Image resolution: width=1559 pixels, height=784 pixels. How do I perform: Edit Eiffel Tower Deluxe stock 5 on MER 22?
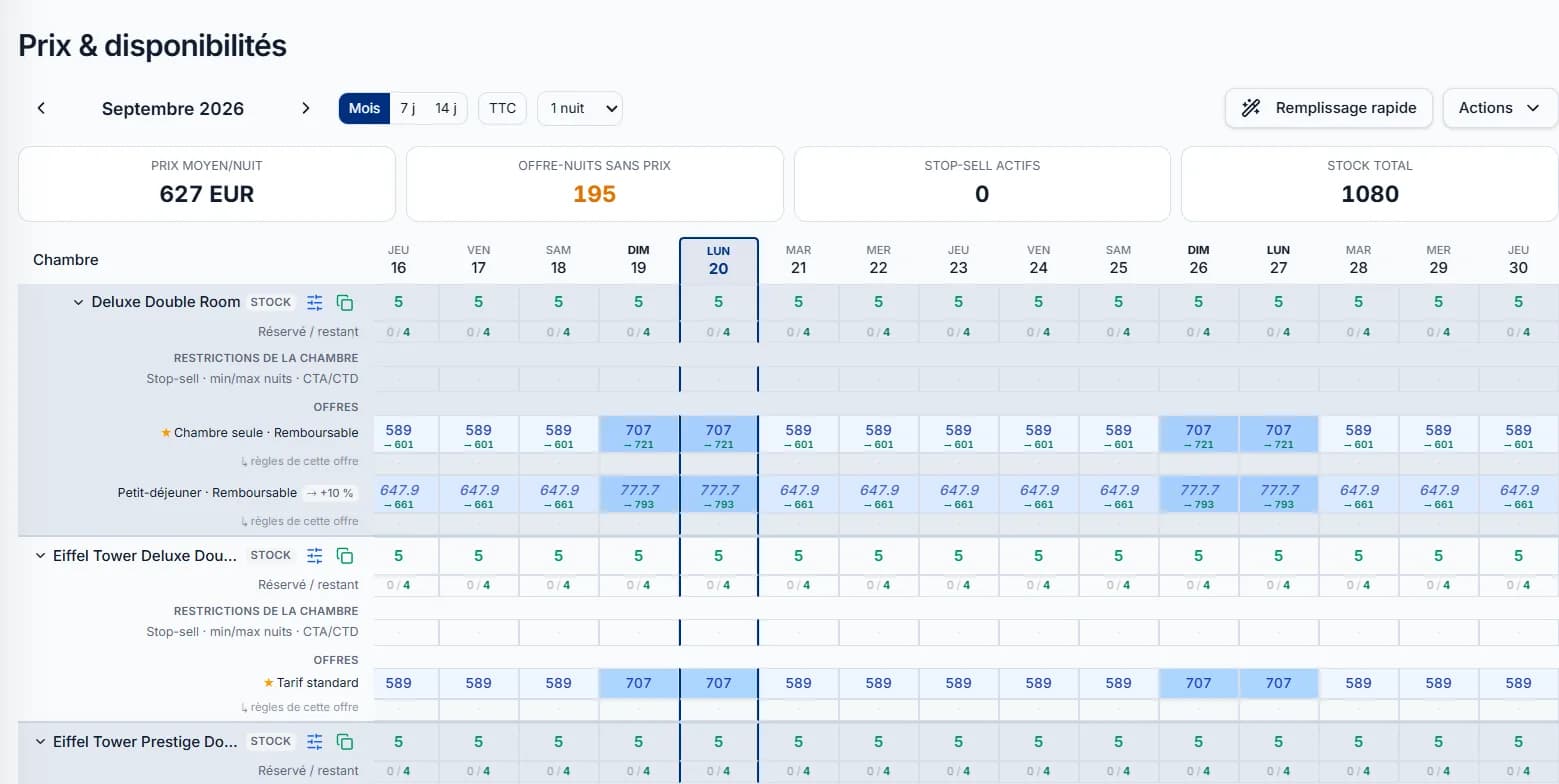click(878, 555)
